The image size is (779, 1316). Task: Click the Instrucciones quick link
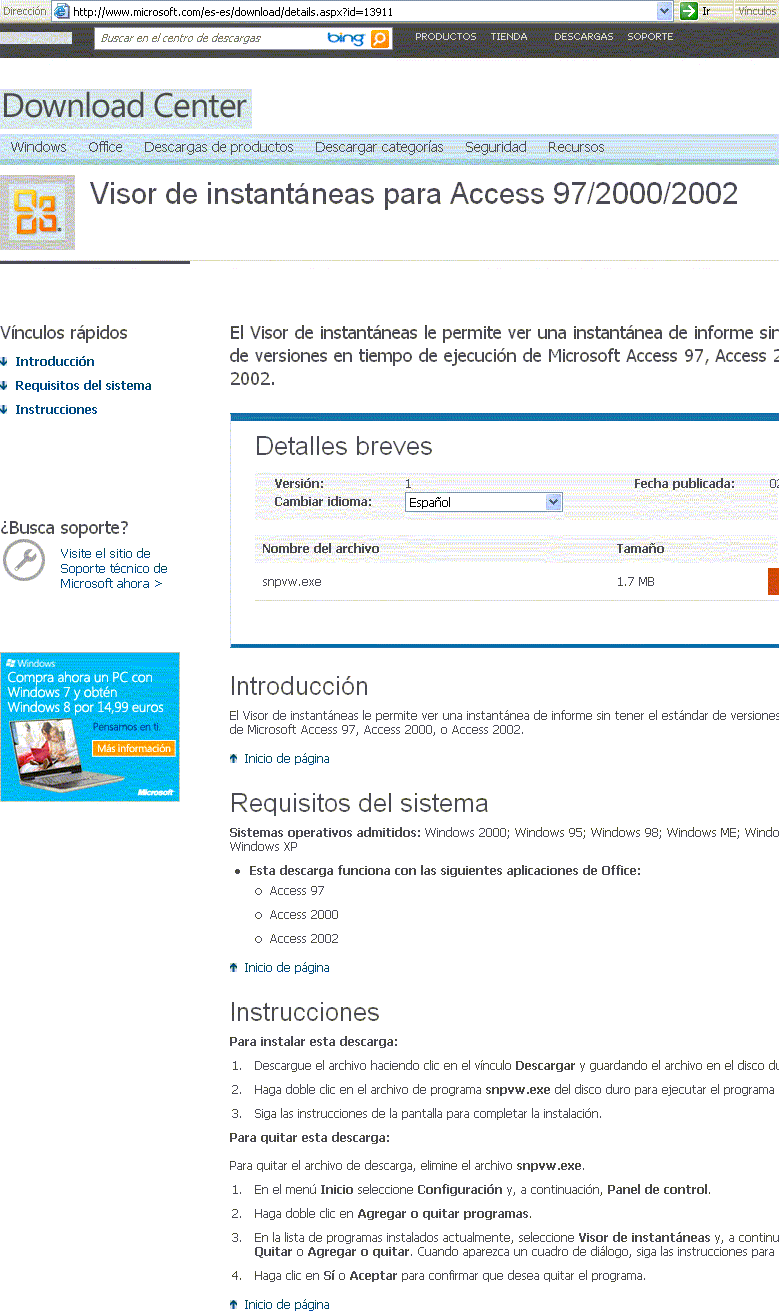click(56, 410)
